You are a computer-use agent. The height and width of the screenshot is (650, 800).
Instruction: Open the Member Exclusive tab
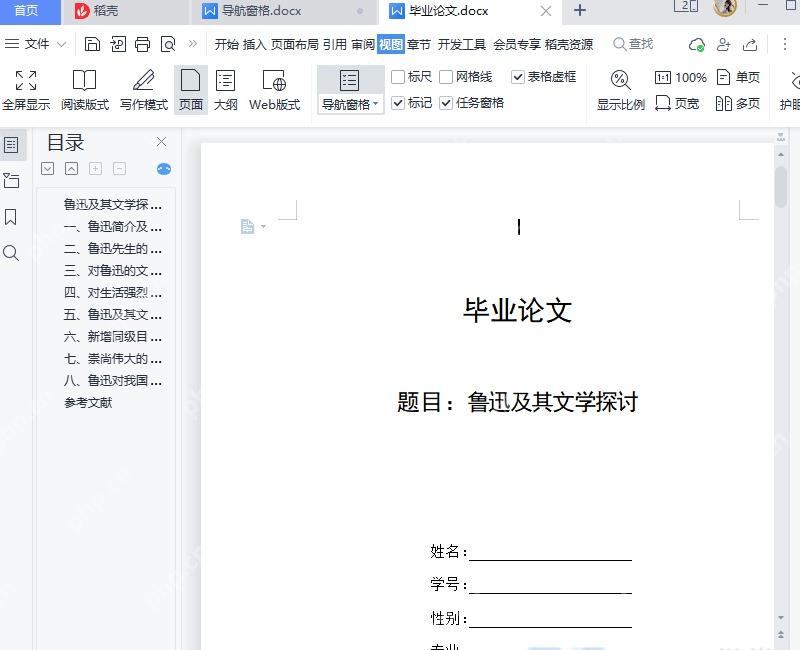pos(516,44)
